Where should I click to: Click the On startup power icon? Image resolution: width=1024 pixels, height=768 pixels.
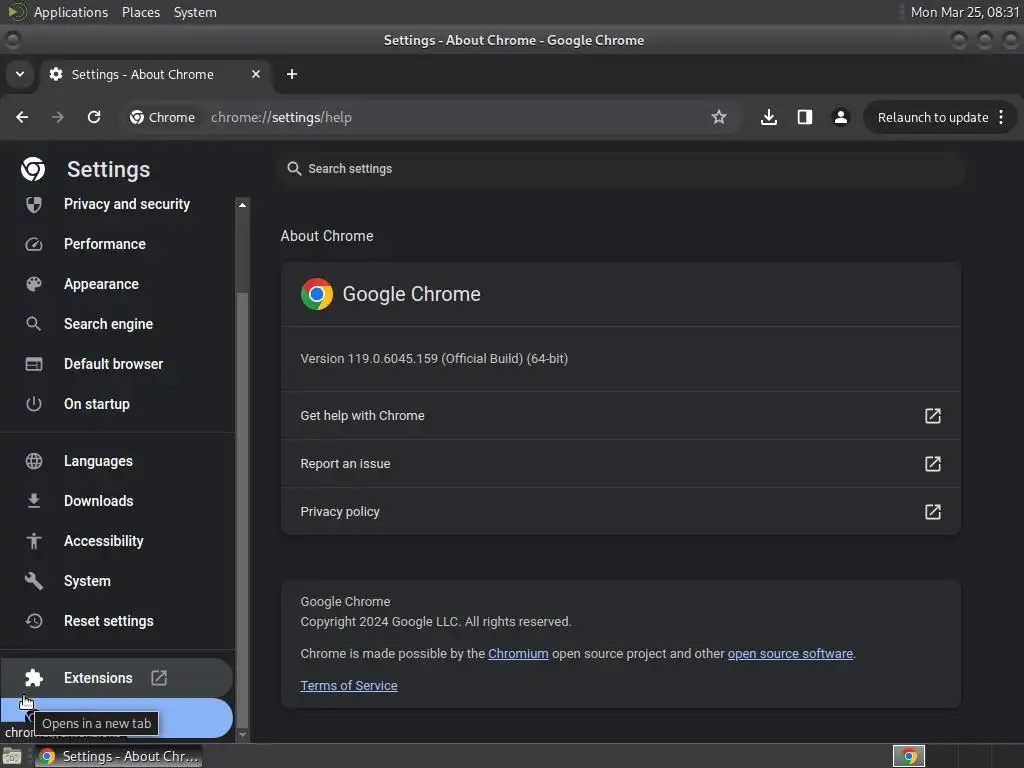pos(33,404)
